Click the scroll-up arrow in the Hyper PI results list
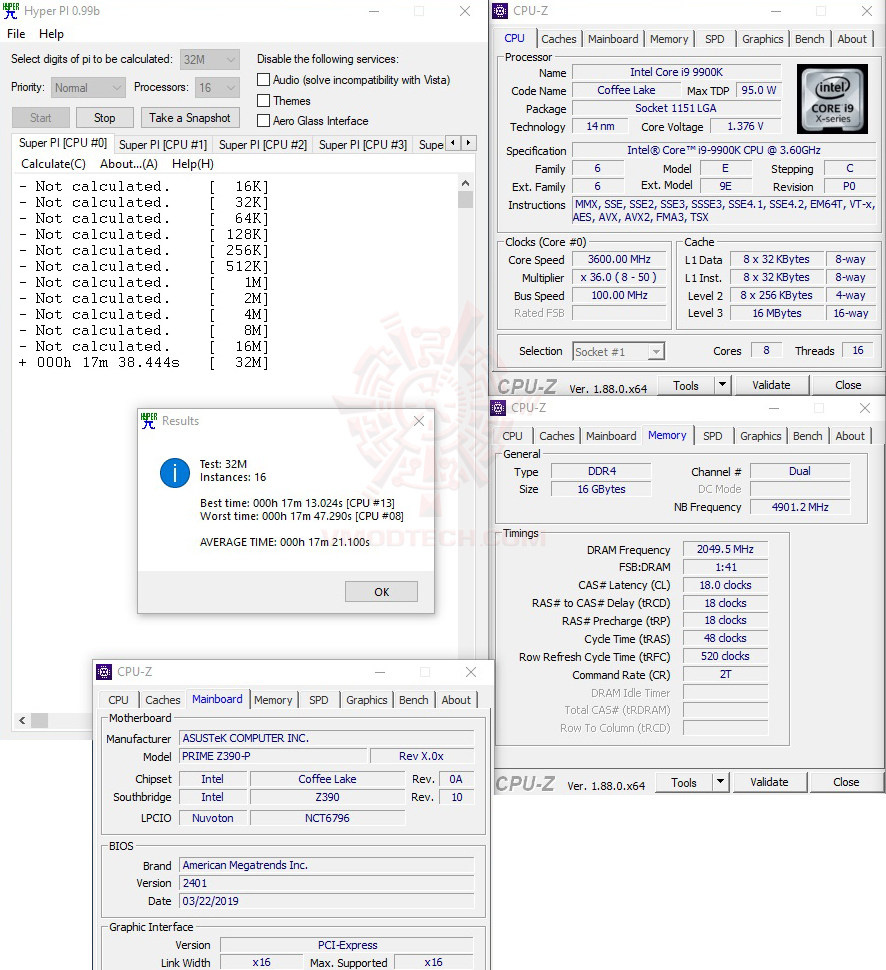 [465, 183]
